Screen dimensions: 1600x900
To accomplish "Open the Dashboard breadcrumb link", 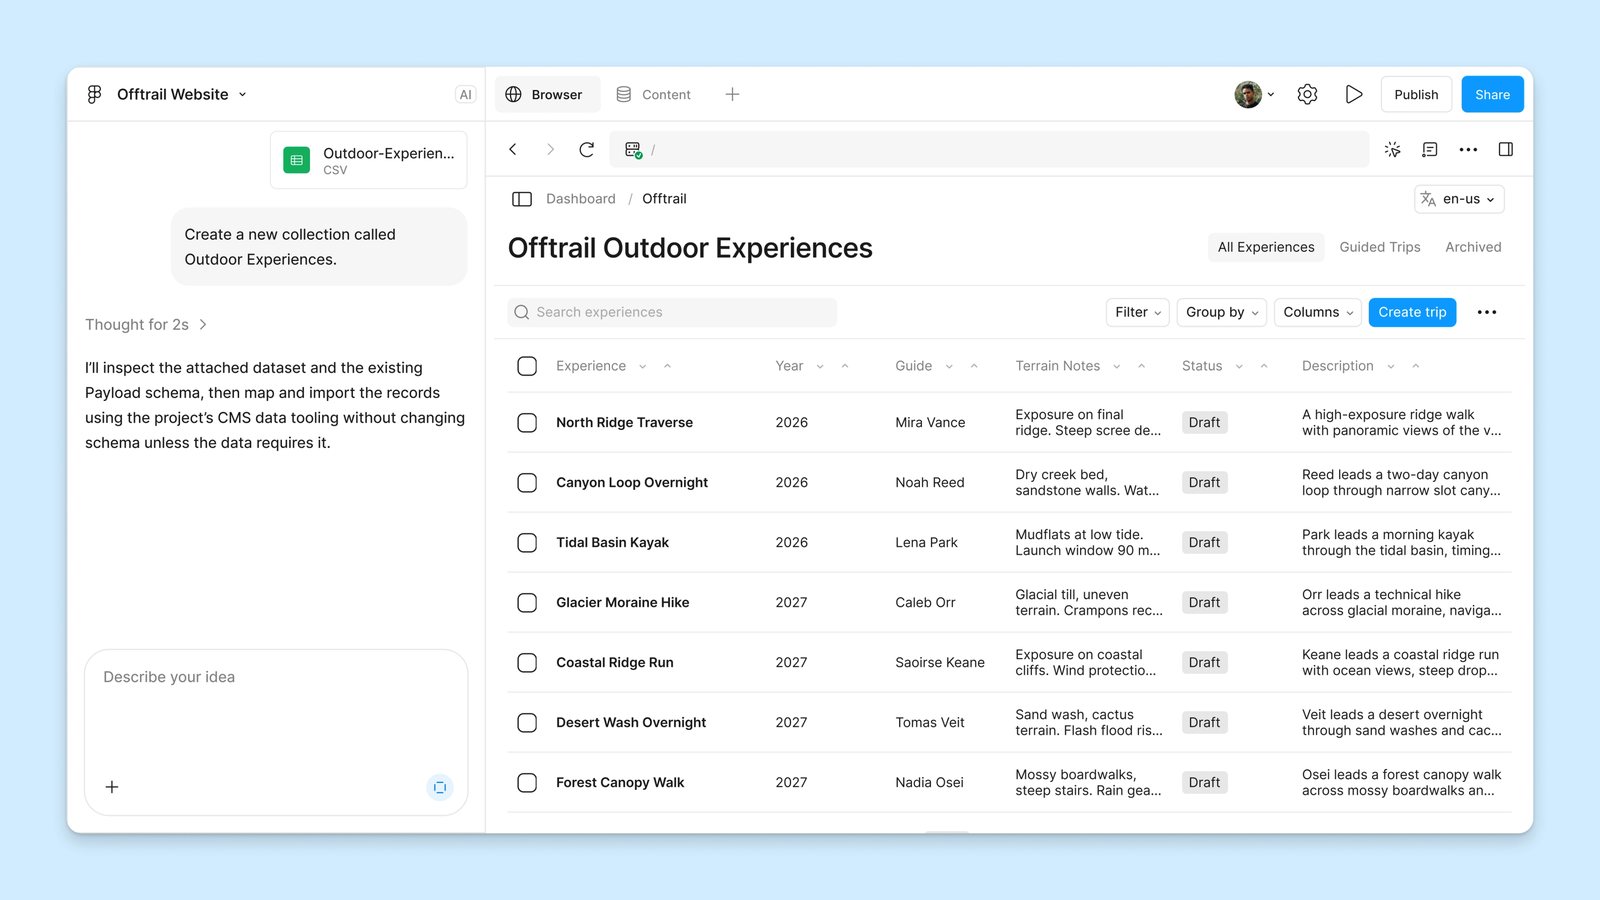I will [x=581, y=199].
